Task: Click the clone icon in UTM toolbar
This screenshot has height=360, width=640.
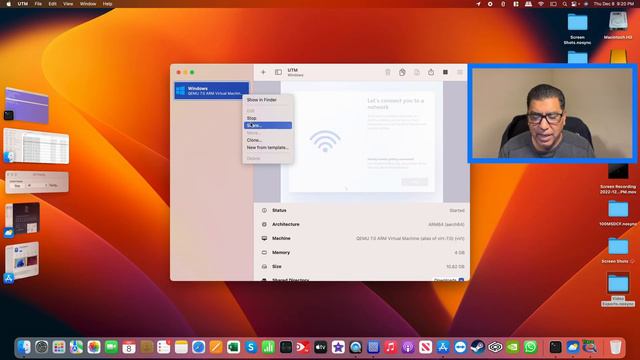Action: 402,72
